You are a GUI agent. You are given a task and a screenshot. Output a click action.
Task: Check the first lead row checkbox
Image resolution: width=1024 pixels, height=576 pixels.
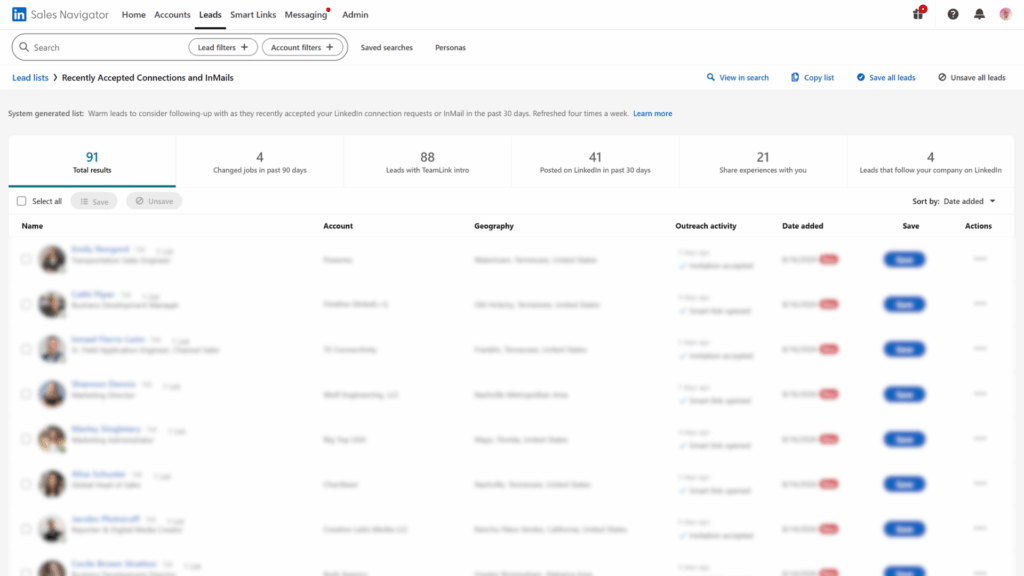[25, 259]
